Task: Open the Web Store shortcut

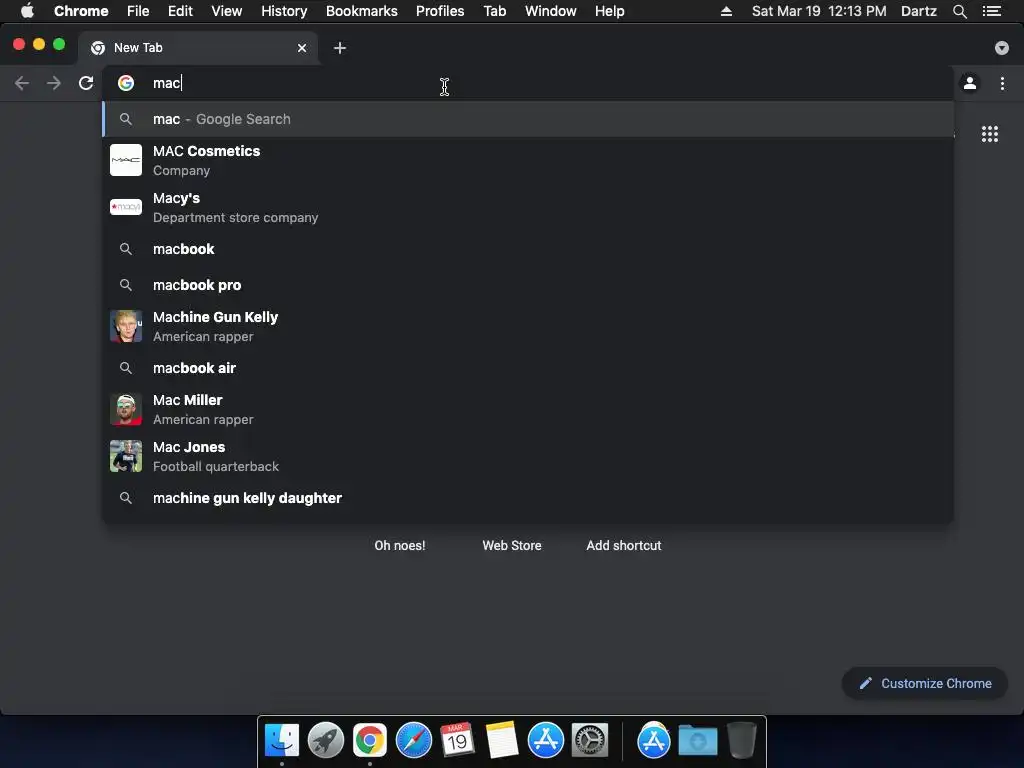Action: pos(512,545)
